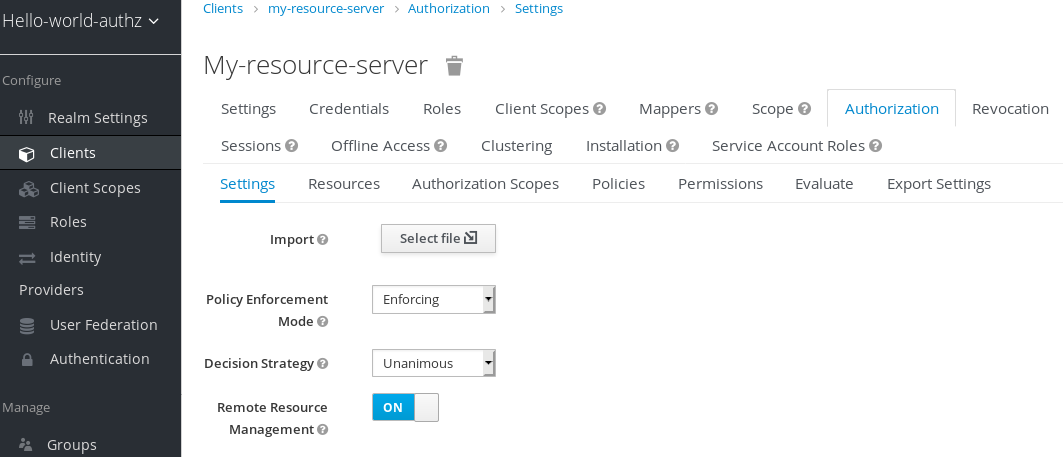Open the client Roles tab

click(x=442, y=108)
